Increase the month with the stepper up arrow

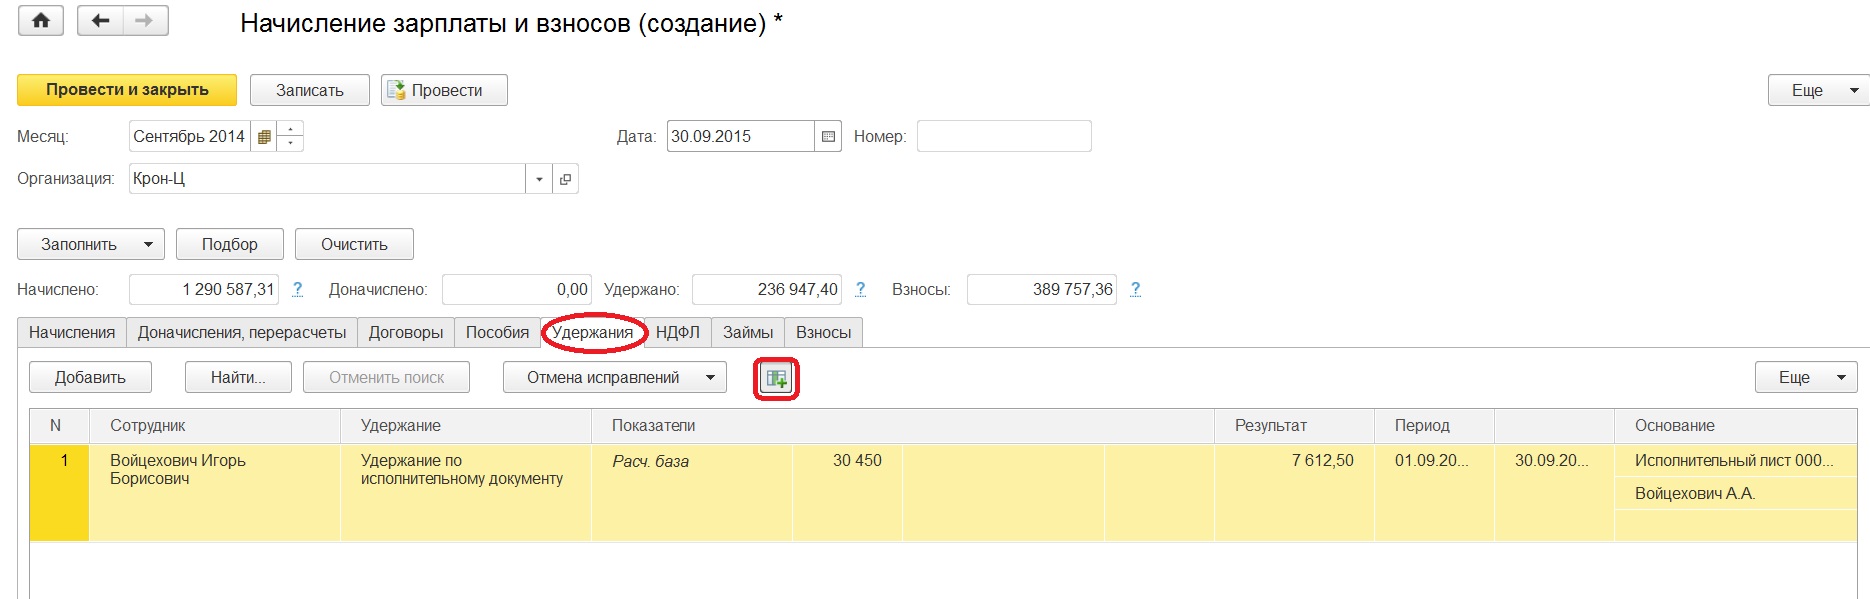pos(290,129)
